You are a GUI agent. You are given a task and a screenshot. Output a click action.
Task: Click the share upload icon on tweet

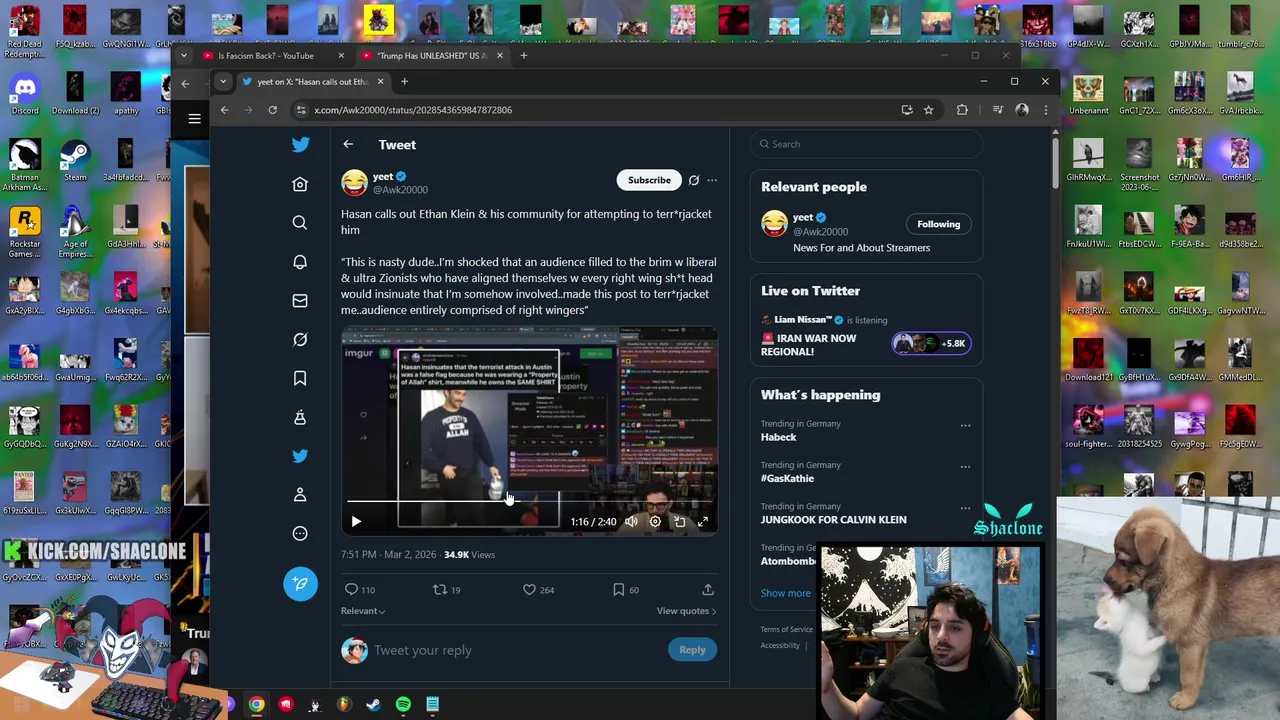(708, 590)
